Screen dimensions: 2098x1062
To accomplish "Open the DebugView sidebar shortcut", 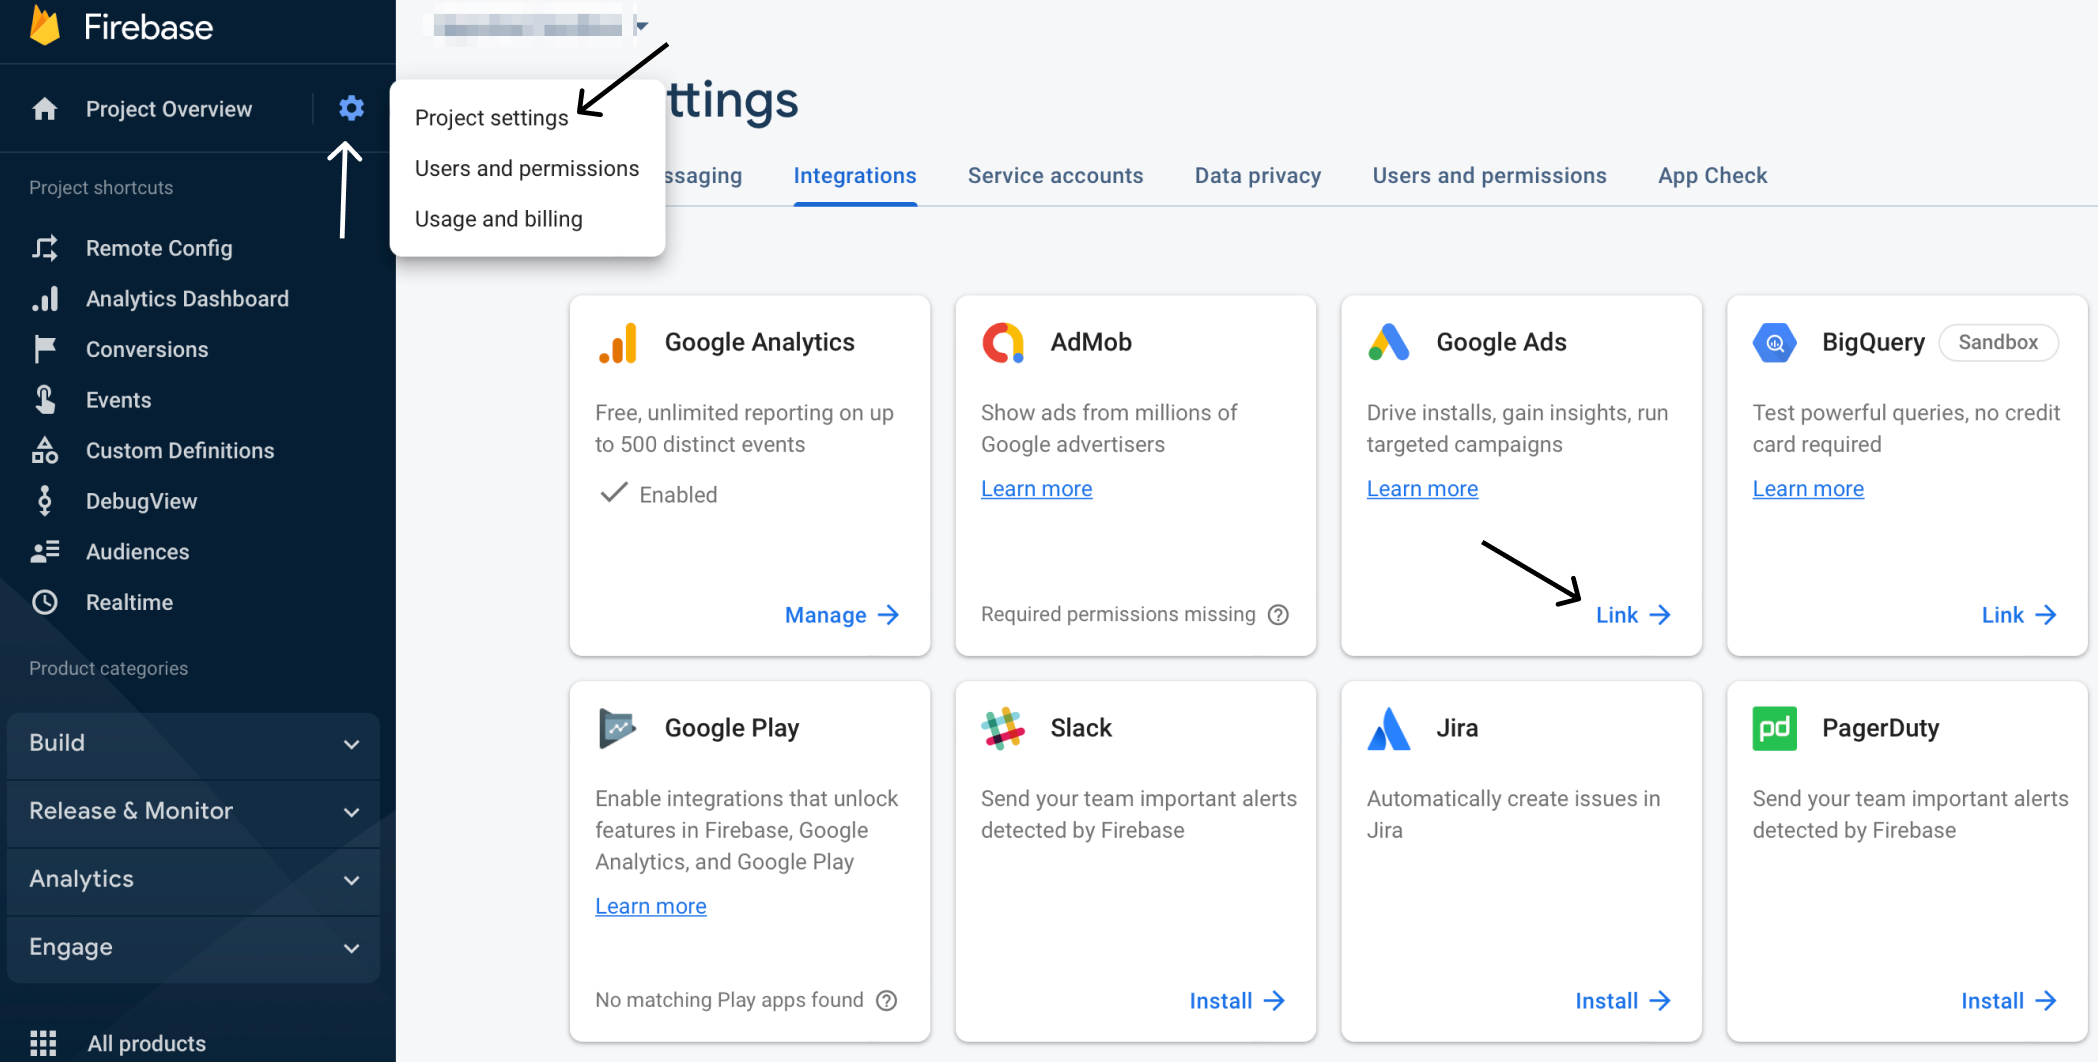I will click(x=141, y=501).
